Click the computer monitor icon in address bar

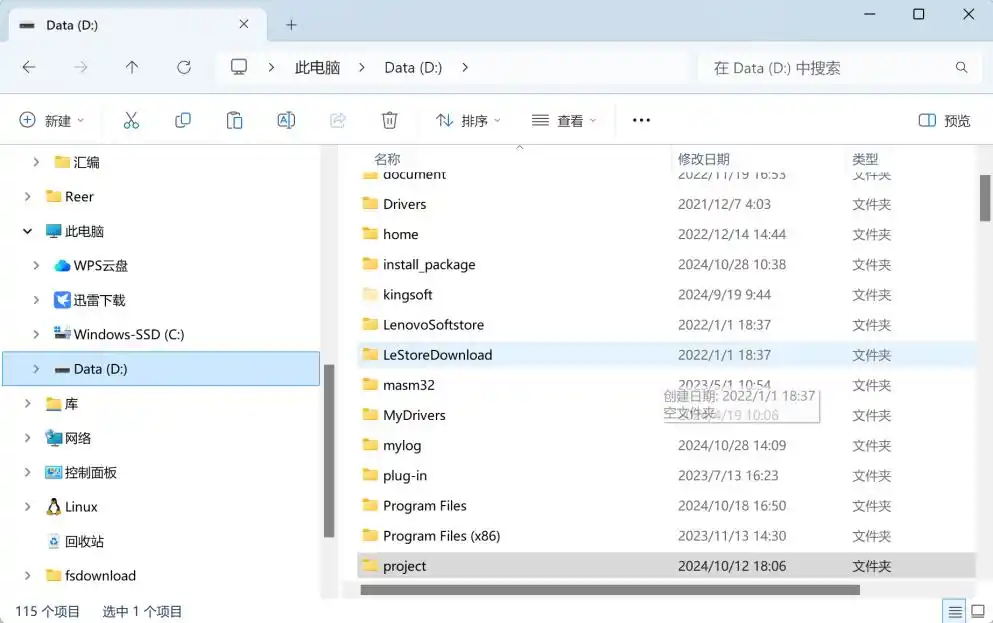[x=239, y=67]
